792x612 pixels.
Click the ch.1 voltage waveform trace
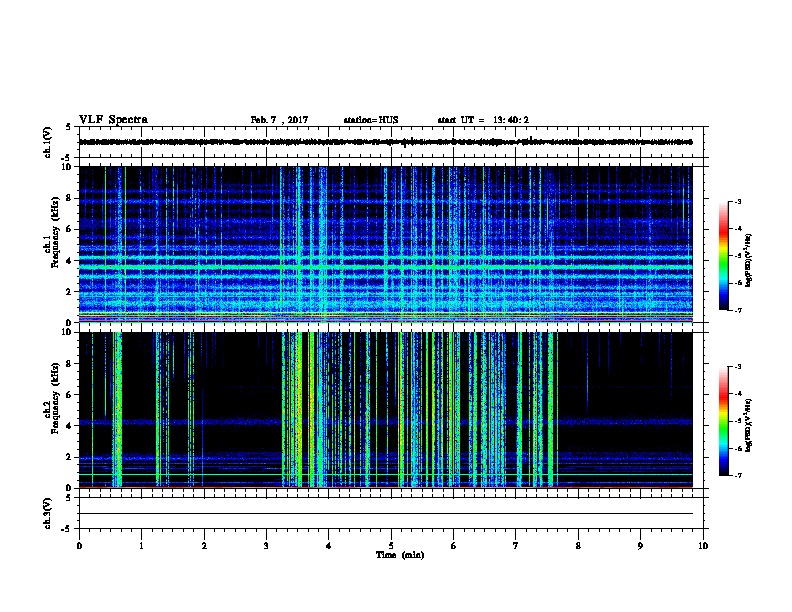tap(385, 142)
